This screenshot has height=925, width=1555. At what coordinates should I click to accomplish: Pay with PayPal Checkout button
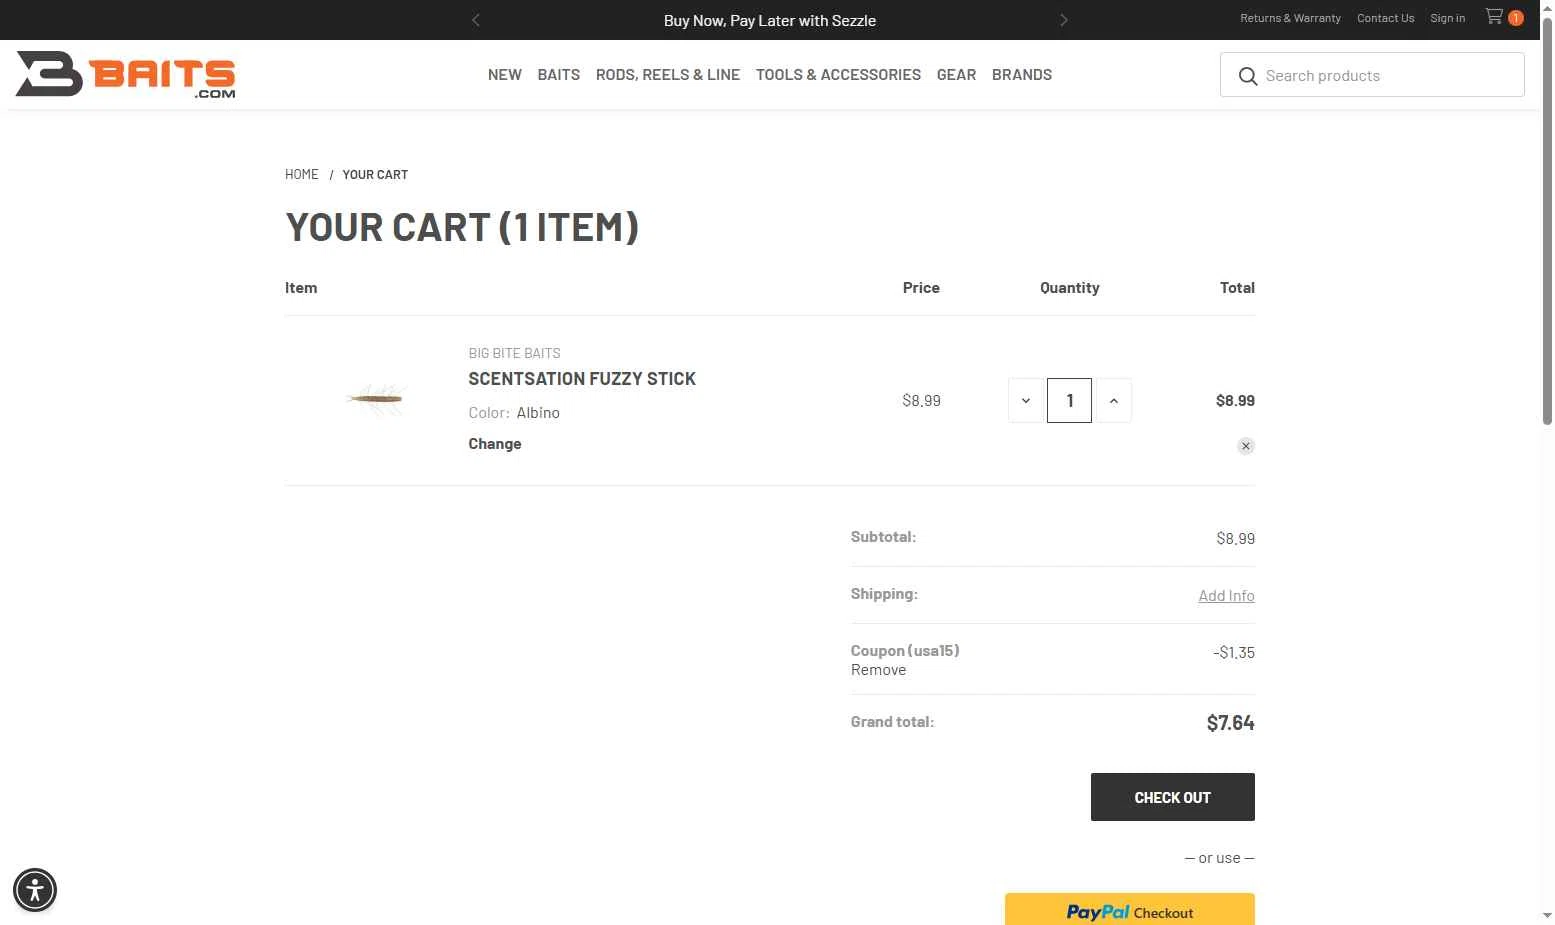(x=1130, y=909)
